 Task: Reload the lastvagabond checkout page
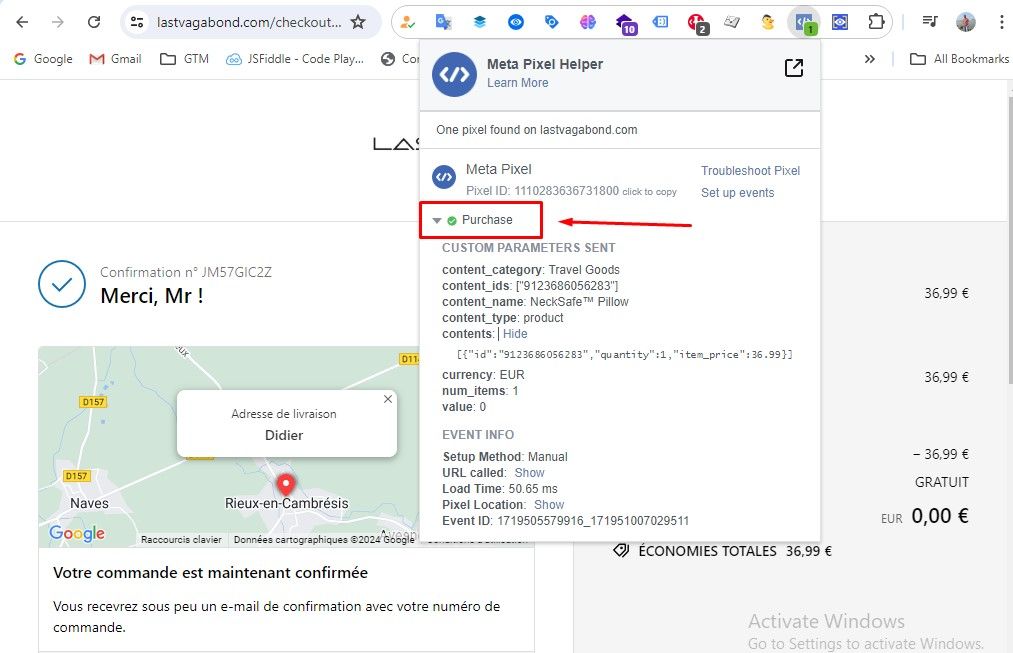pos(94,22)
